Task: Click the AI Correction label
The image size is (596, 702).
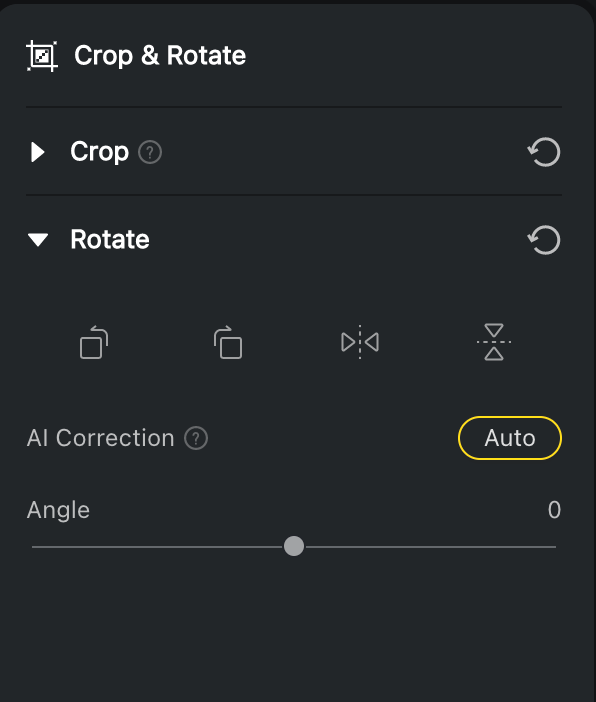Action: point(100,438)
